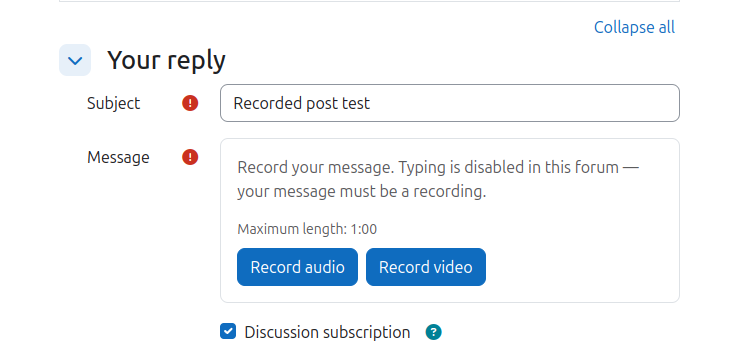
Task: Uncheck the Discussion subscription checkbox
Action: [x=228, y=331]
